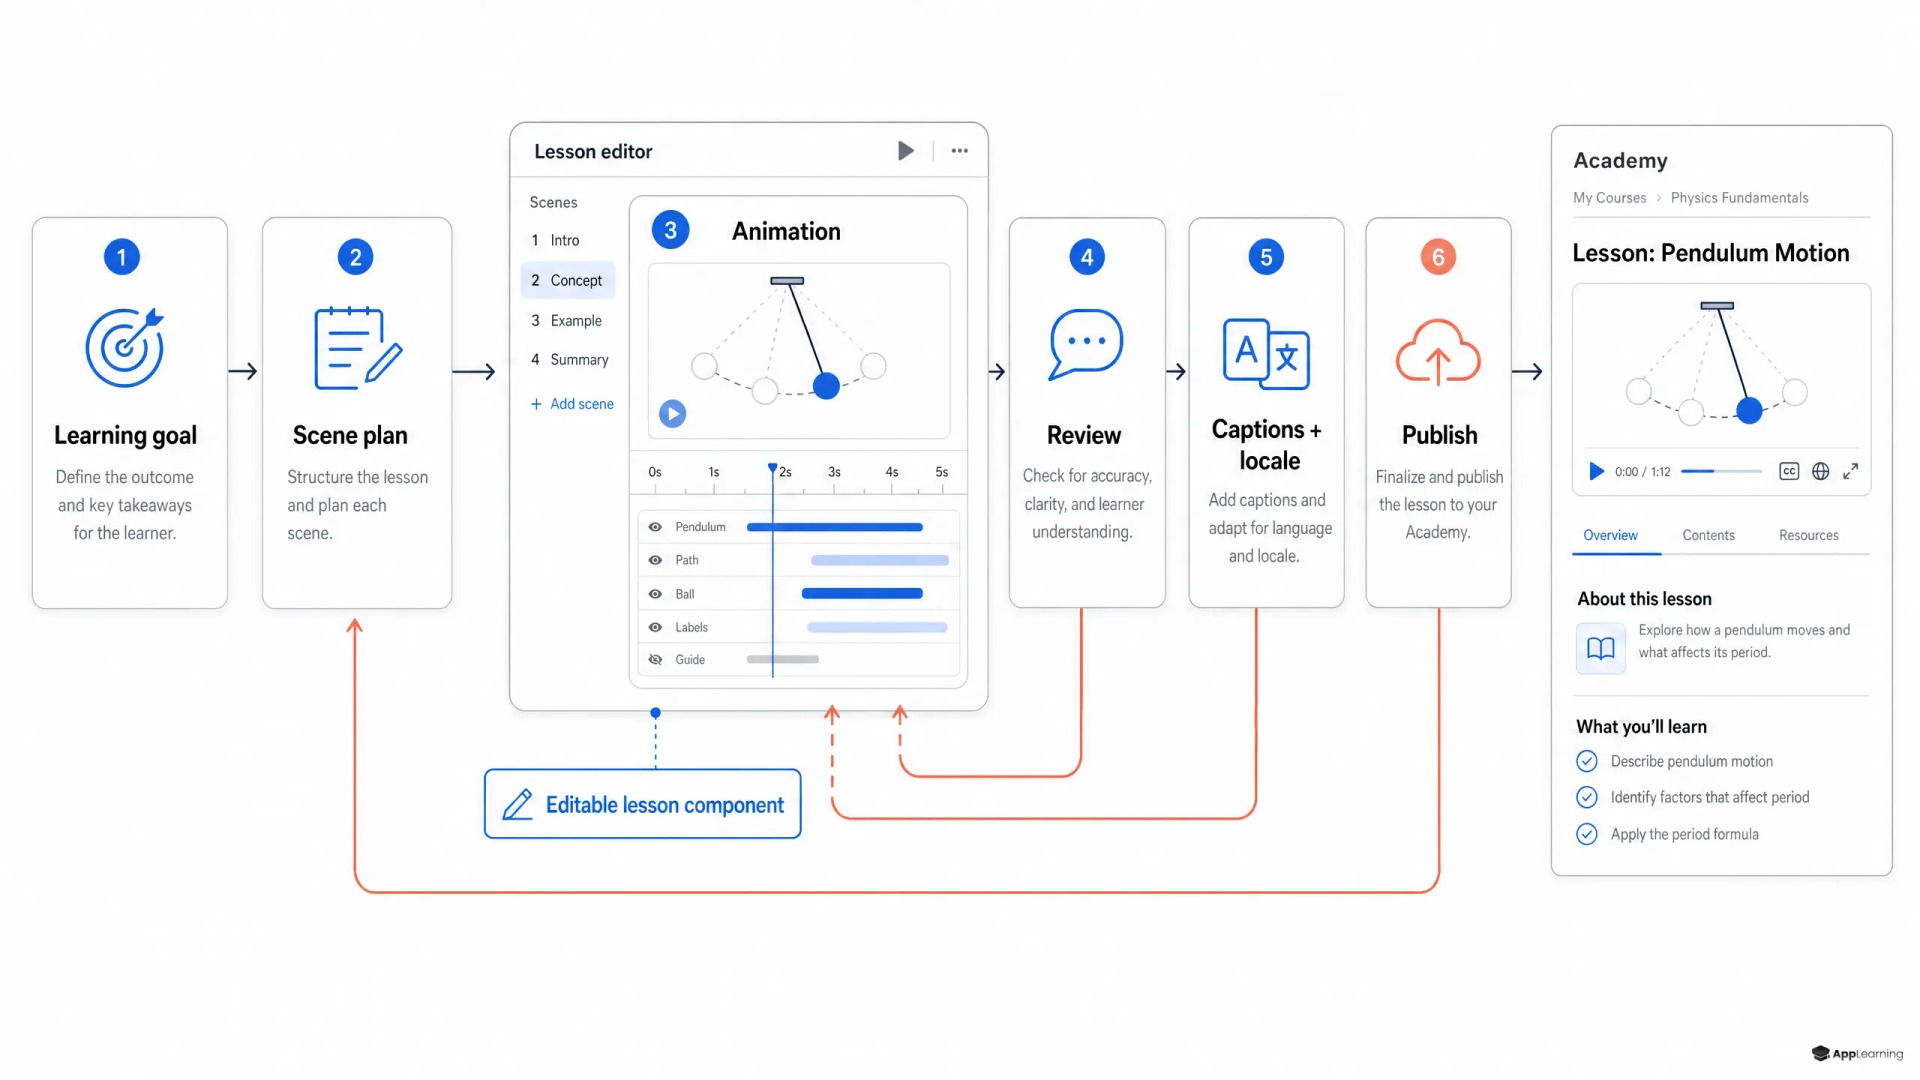
Task: Click the Scenes panel heading
Action: [x=553, y=202]
